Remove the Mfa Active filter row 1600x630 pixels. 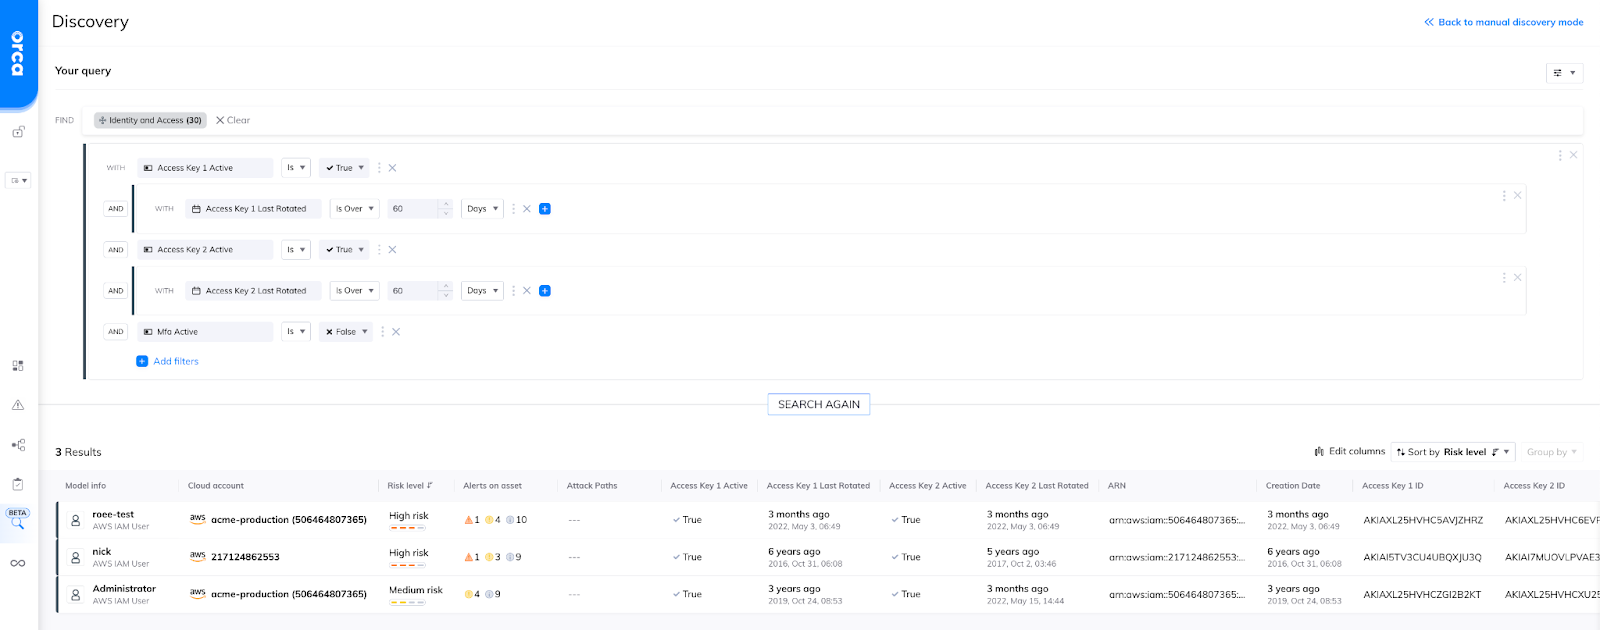[x=396, y=332]
